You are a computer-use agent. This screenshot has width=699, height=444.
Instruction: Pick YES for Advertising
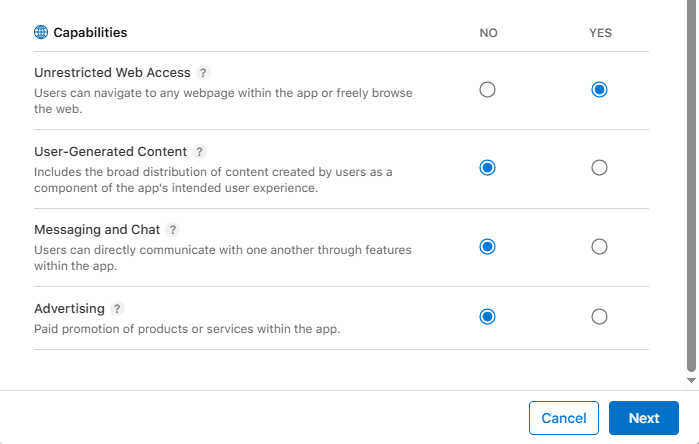coord(599,317)
